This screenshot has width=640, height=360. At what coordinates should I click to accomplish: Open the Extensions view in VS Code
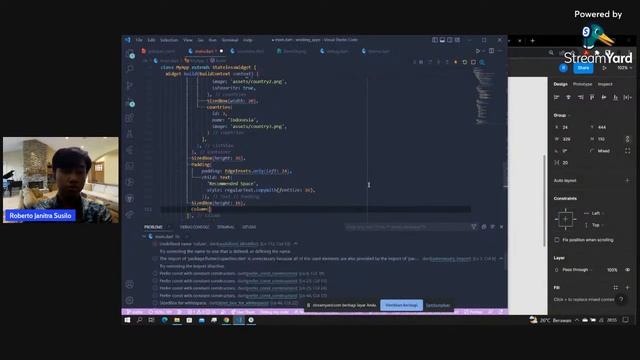tap(130, 118)
